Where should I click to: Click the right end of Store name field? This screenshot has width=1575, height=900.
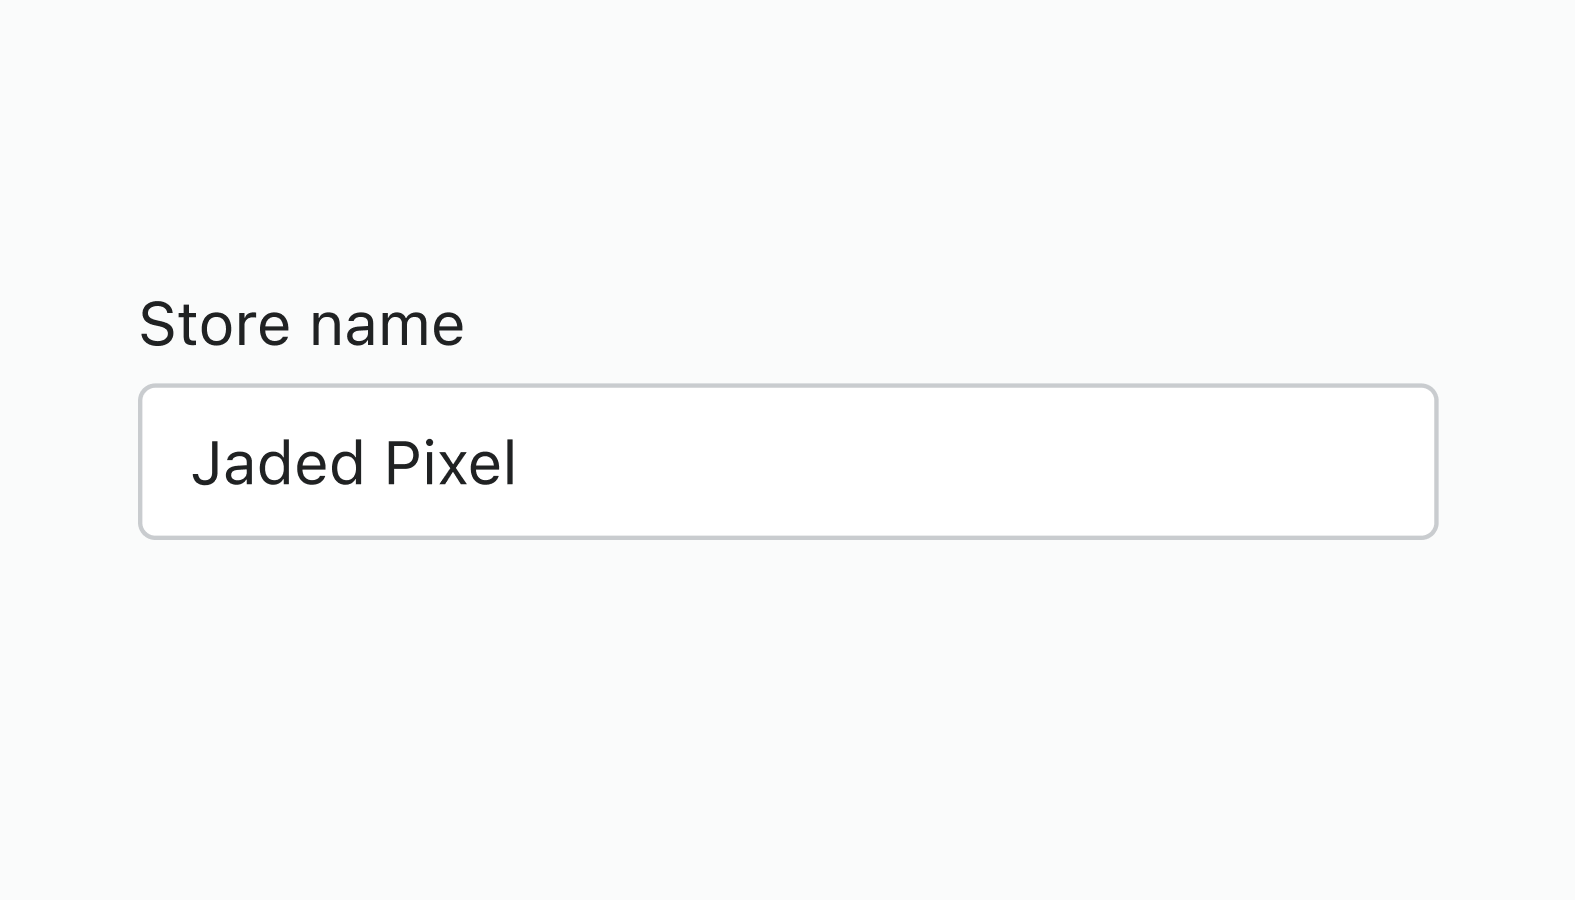point(1410,462)
